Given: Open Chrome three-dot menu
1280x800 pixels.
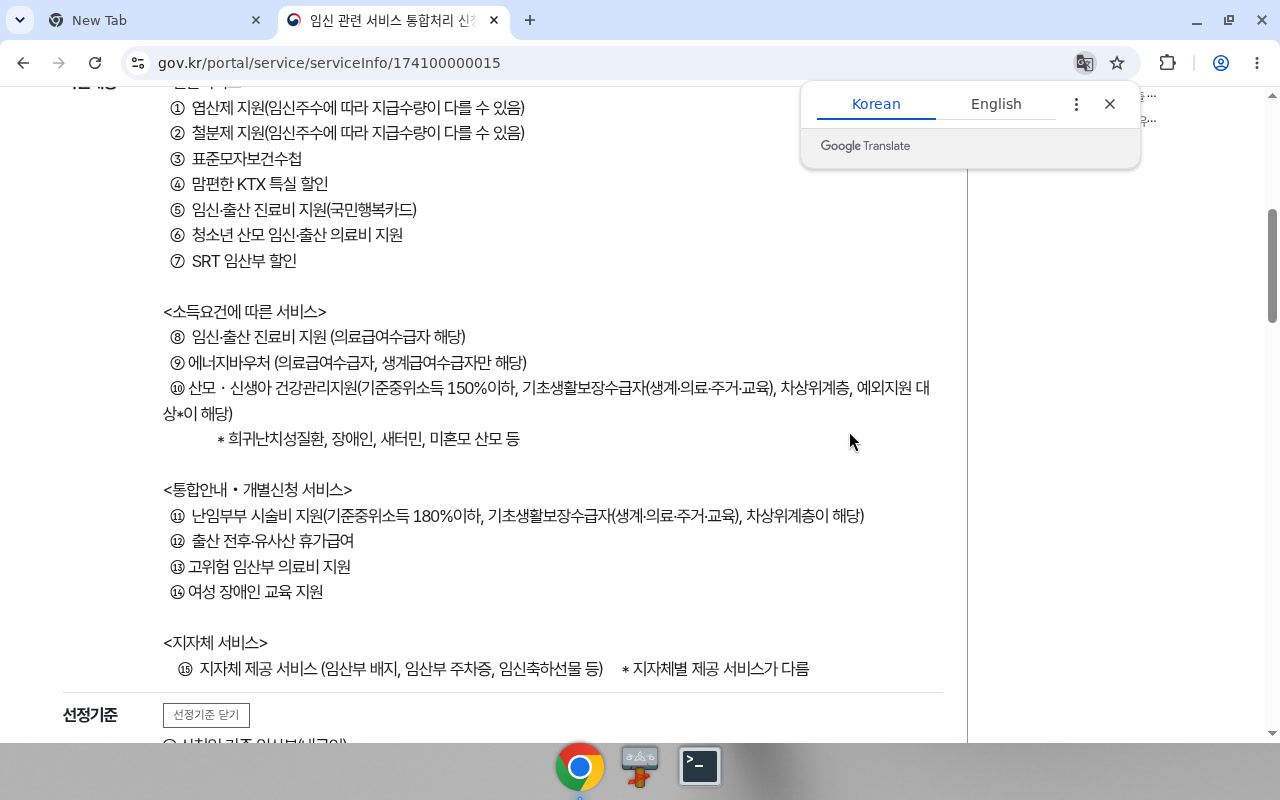Looking at the screenshot, I should 1257,63.
